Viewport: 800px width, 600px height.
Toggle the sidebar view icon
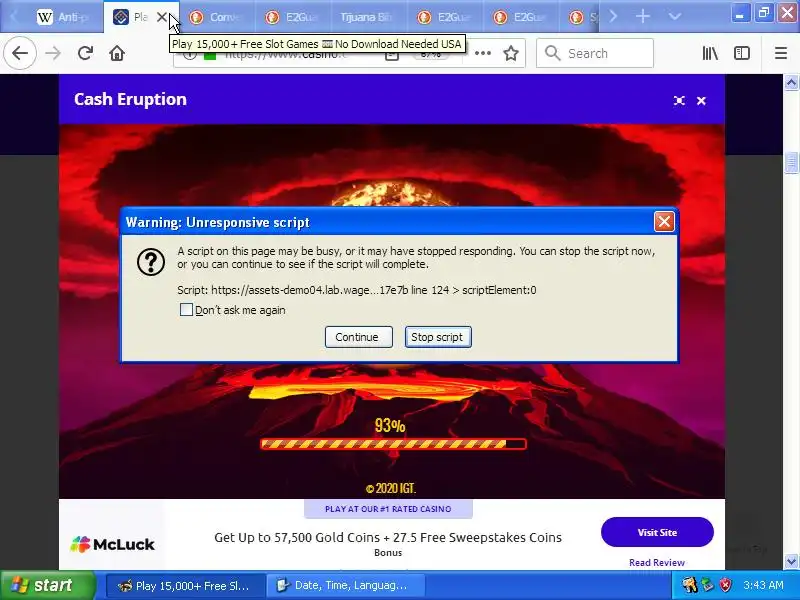(742, 53)
